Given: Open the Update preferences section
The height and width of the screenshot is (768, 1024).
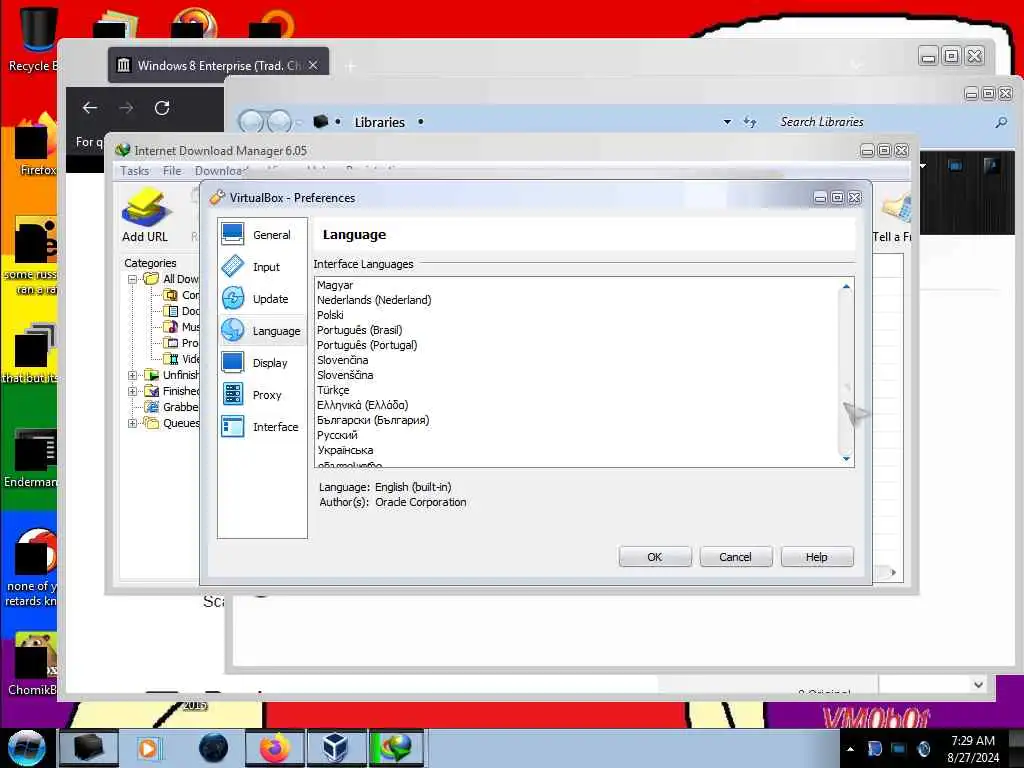Looking at the screenshot, I should point(262,298).
